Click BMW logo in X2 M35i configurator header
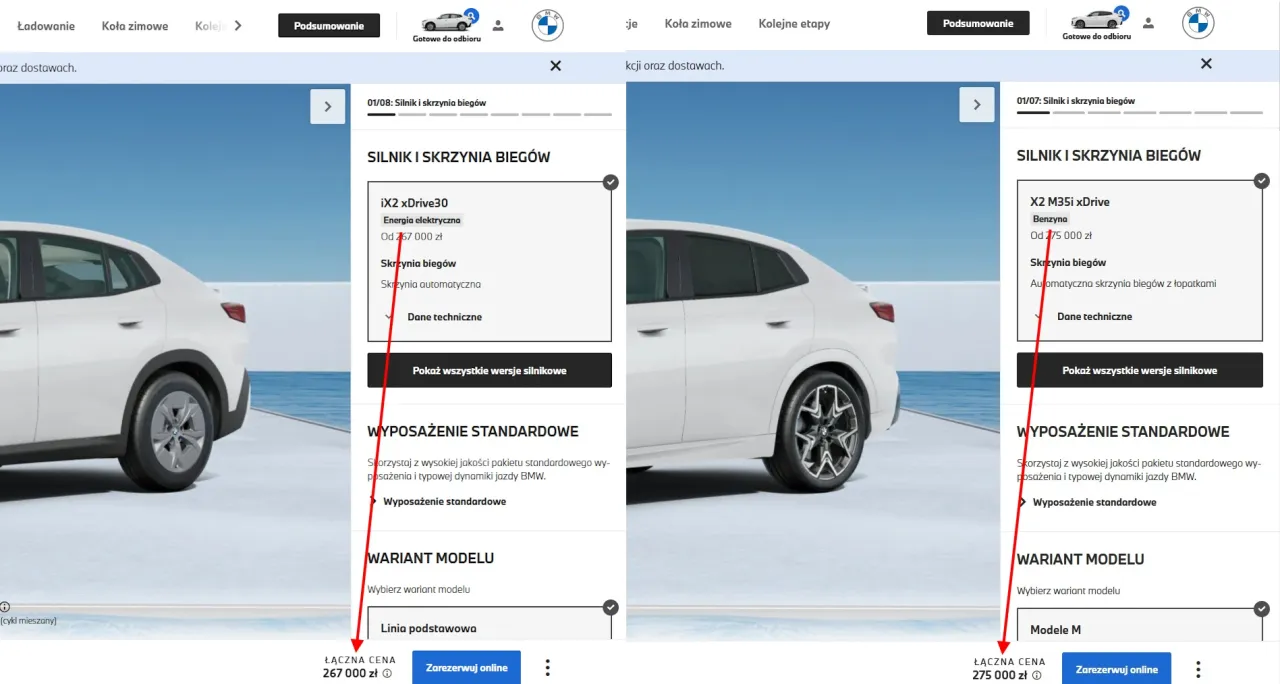The width and height of the screenshot is (1280, 684). tap(1198, 23)
